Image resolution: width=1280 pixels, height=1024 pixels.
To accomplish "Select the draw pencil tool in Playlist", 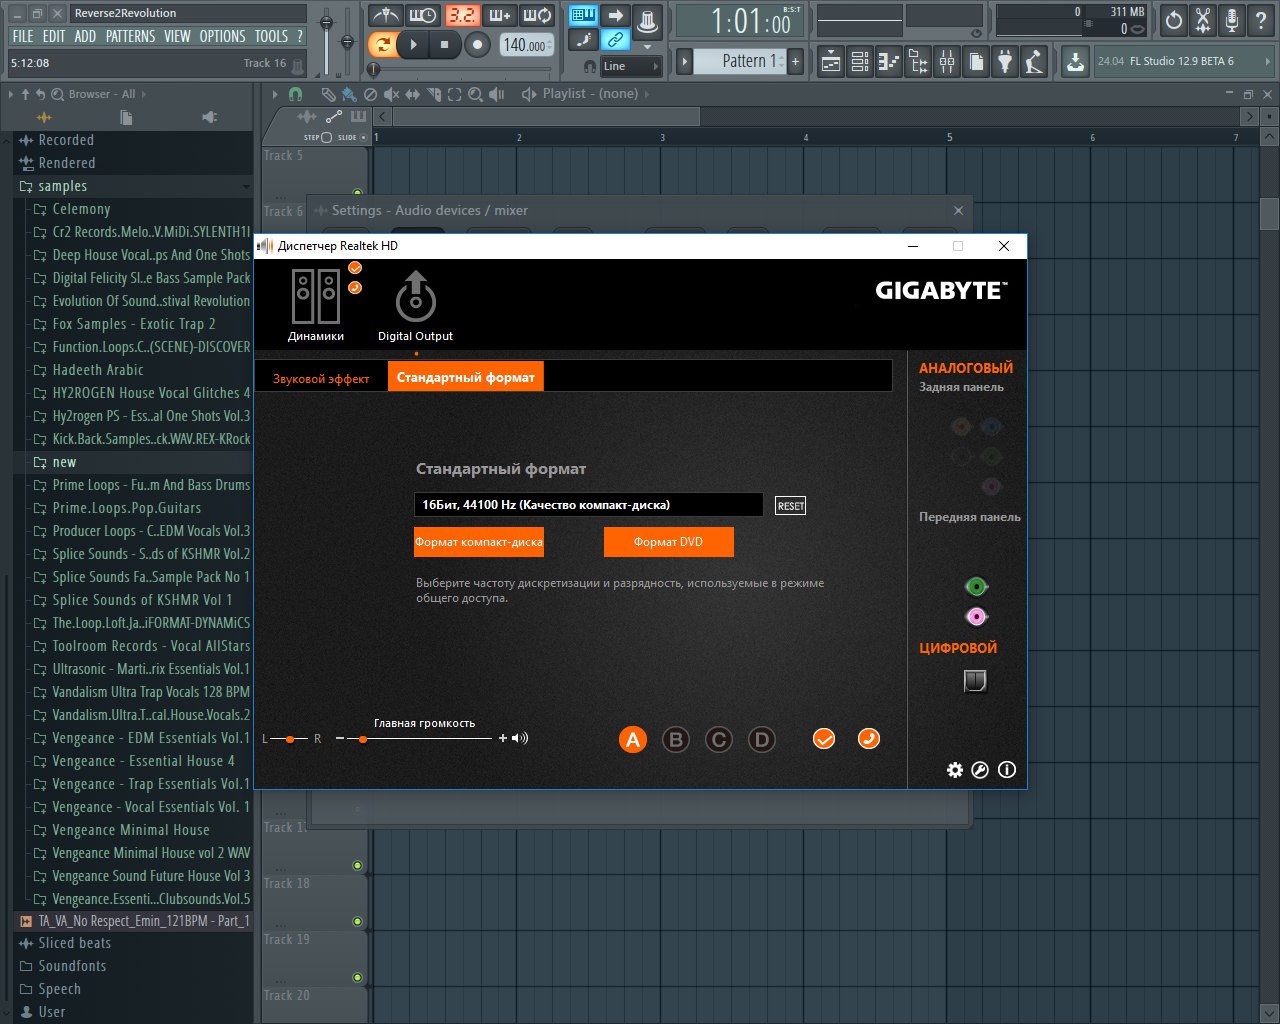I will click(x=328, y=94).
